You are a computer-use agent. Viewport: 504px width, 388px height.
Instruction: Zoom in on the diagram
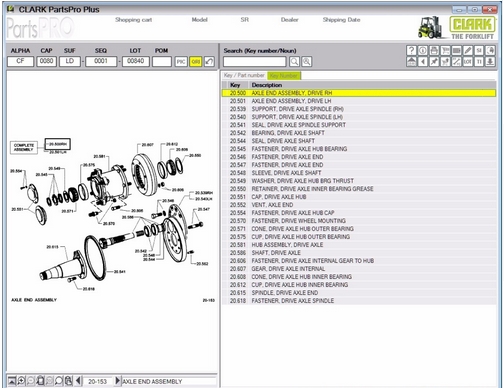pos(21,381)
